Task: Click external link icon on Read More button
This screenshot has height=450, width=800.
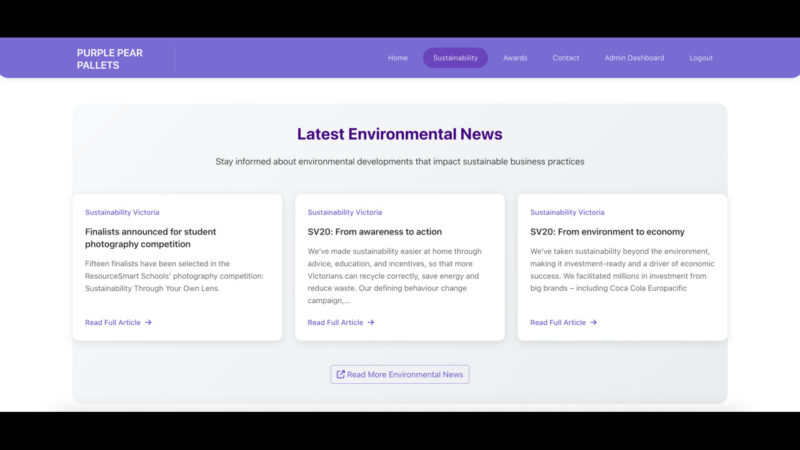Action: coord(340,374)
